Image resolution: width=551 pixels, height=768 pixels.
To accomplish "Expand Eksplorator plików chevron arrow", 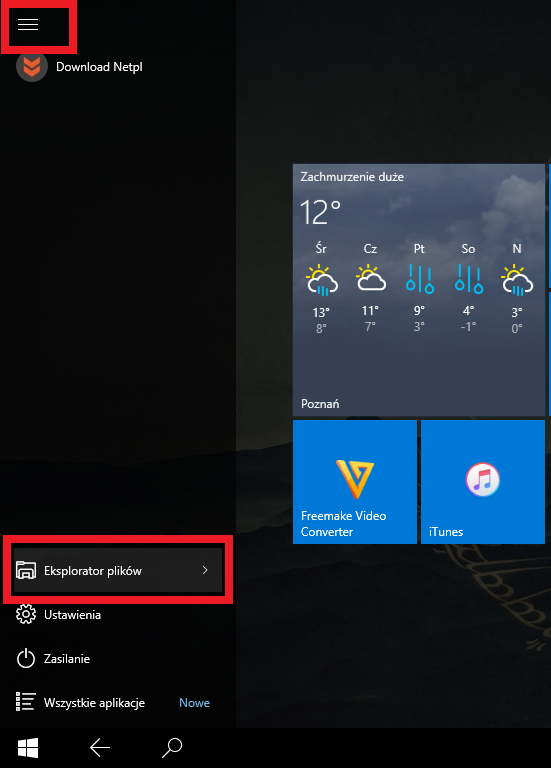I will pyautogui.click(x=205, y=570).
